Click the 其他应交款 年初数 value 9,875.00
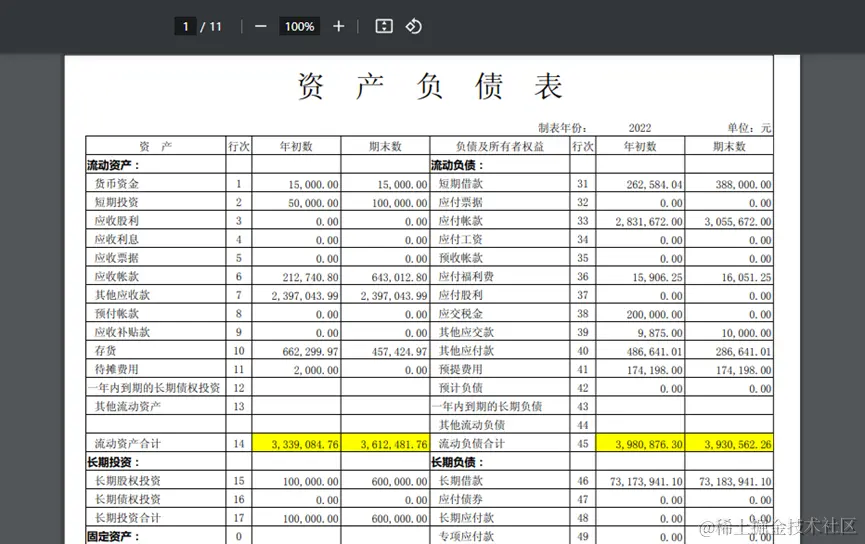865x544 pixels. [x=660, y=333]
